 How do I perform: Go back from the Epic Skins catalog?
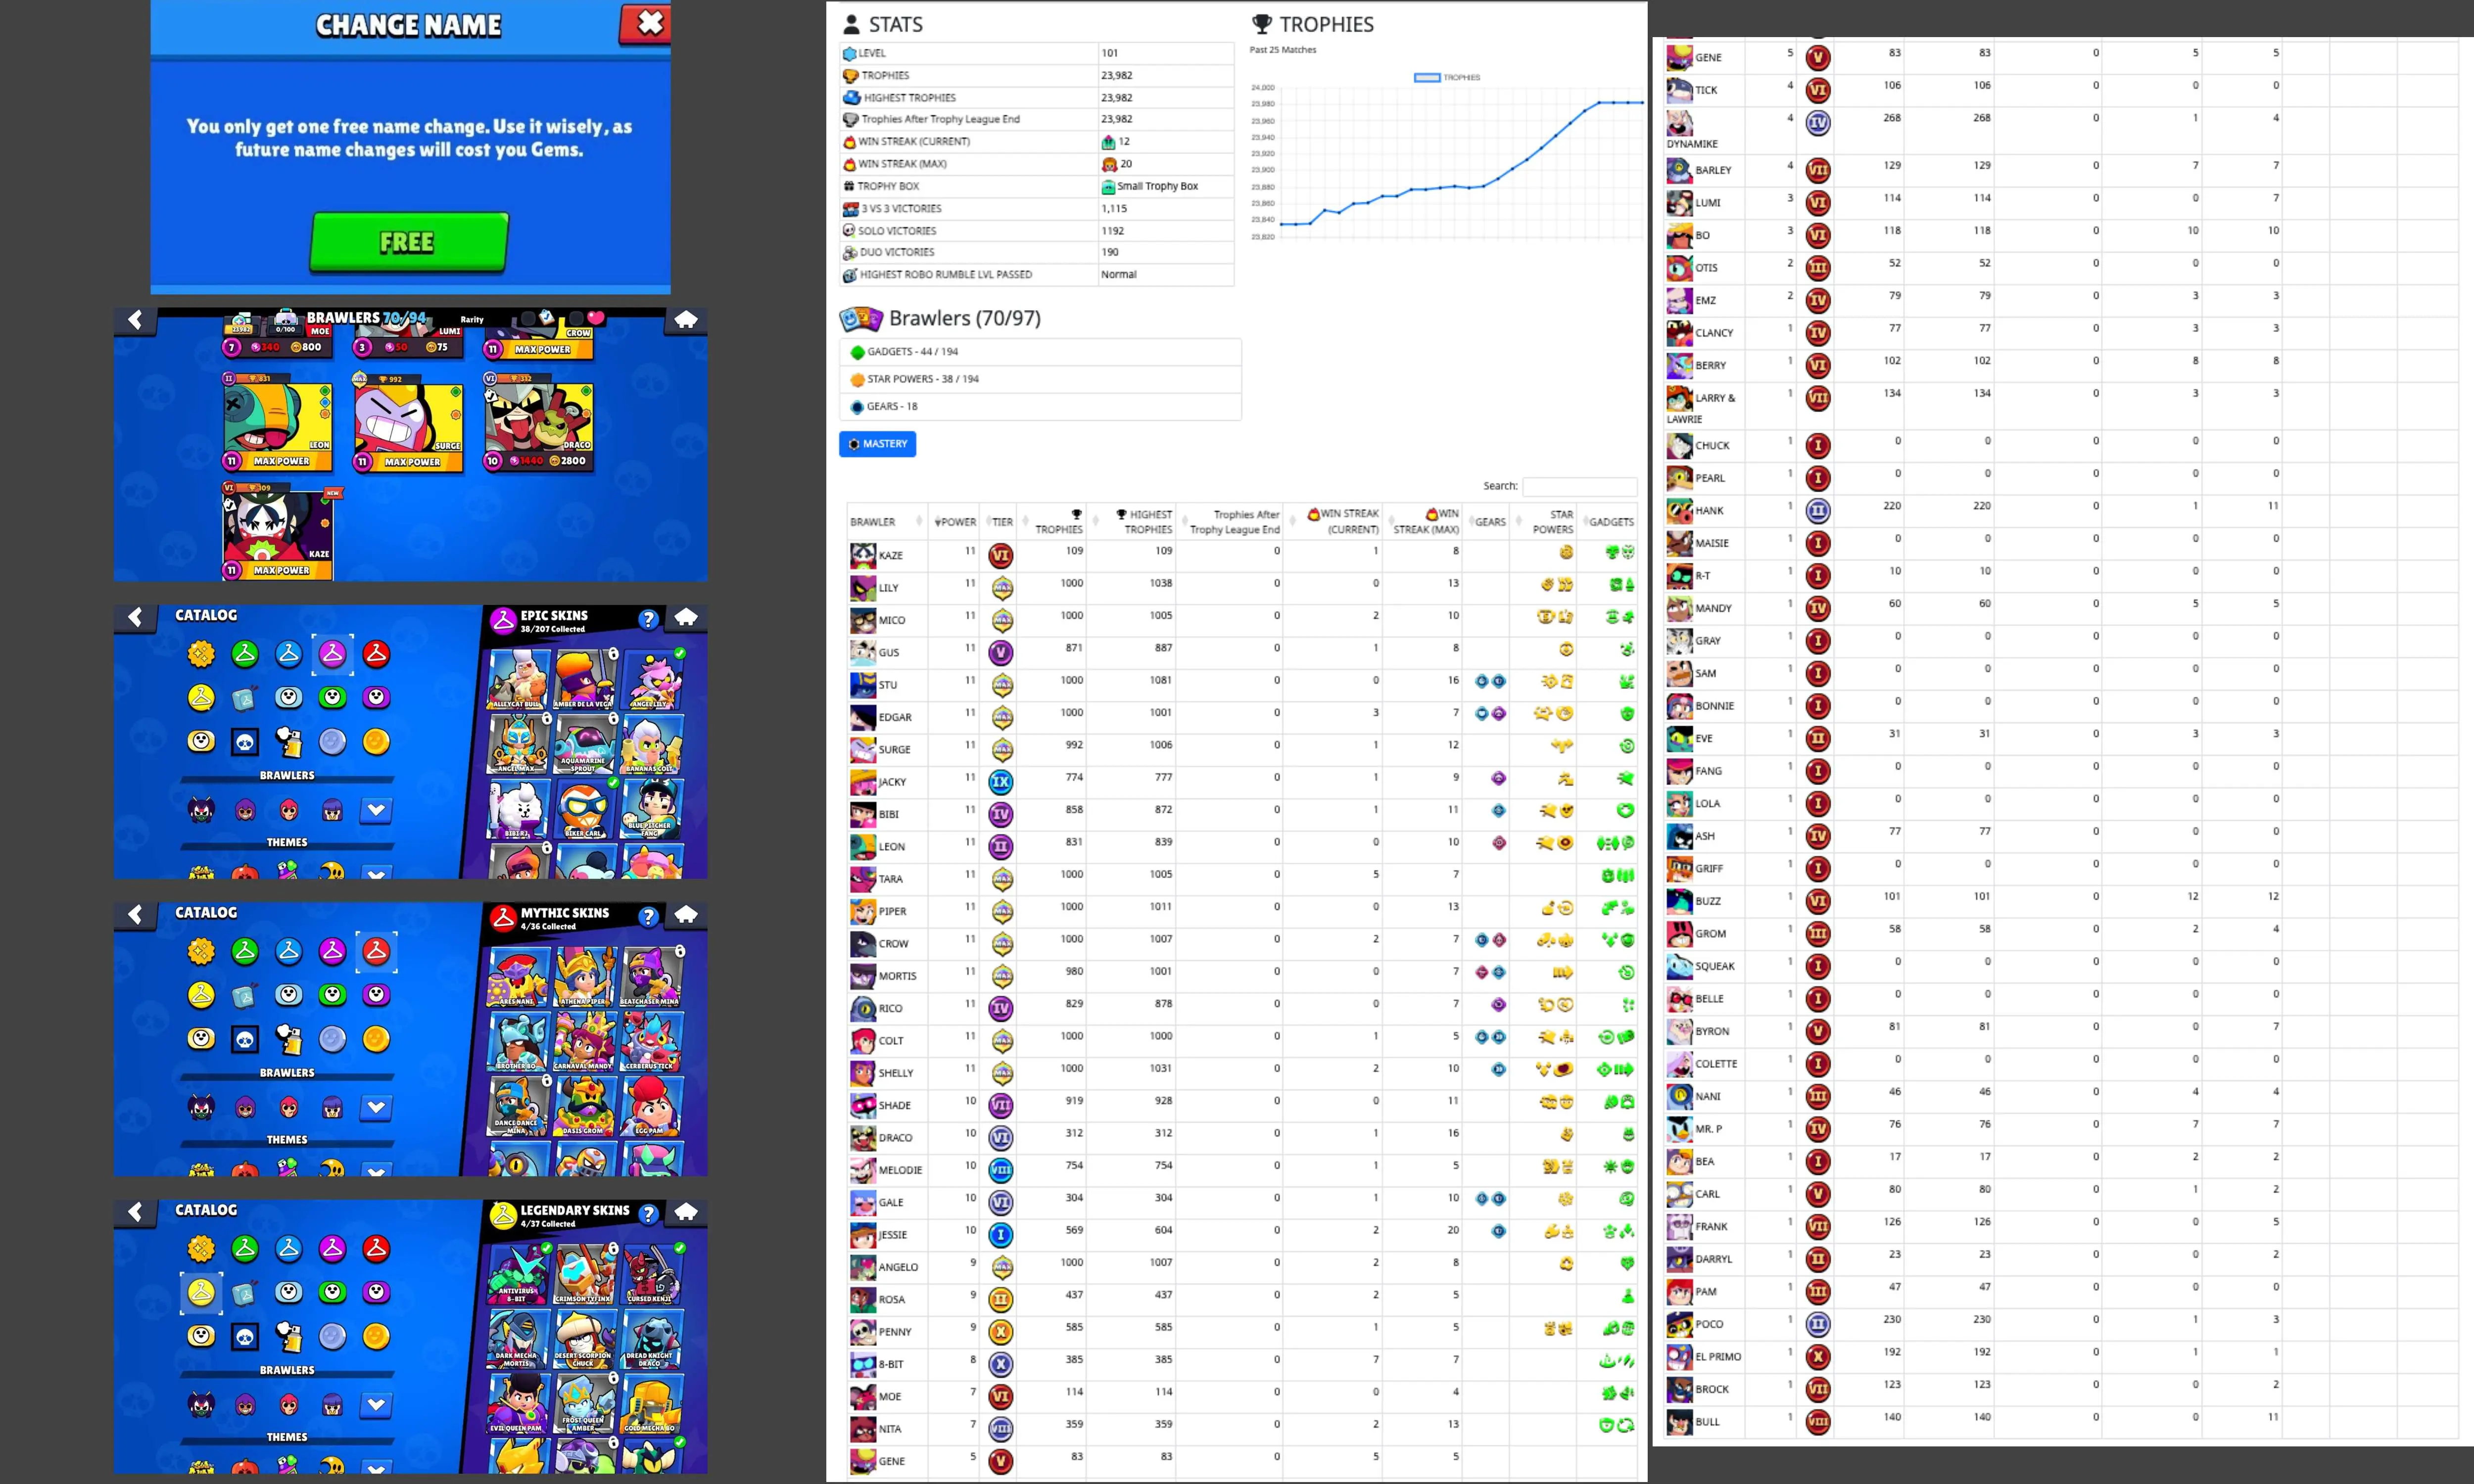click(136, 617)
